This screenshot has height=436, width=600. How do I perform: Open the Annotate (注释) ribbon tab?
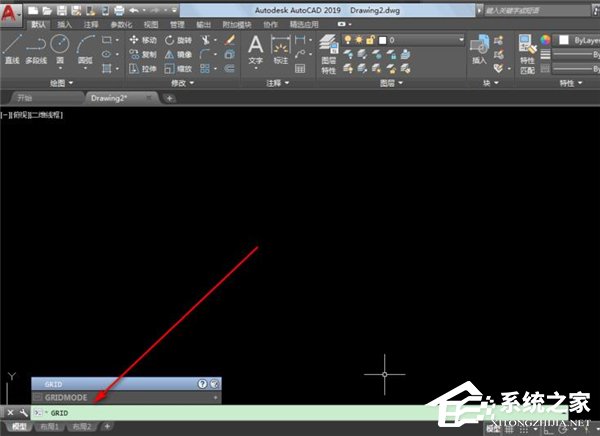pyautogui.click(x=91, y=24)
